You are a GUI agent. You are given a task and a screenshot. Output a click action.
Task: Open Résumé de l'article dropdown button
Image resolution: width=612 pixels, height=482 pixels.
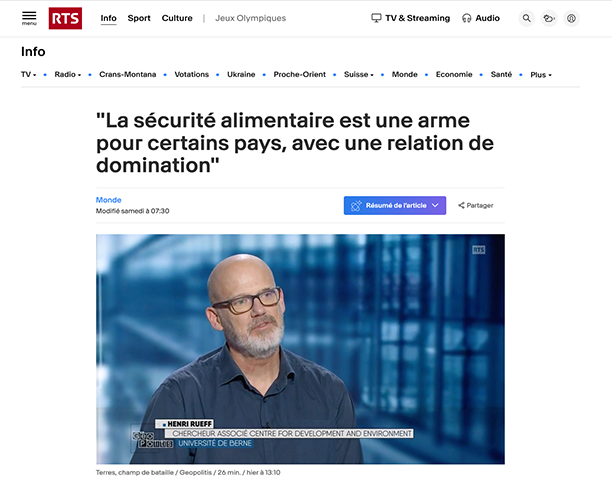coord(395,205)
